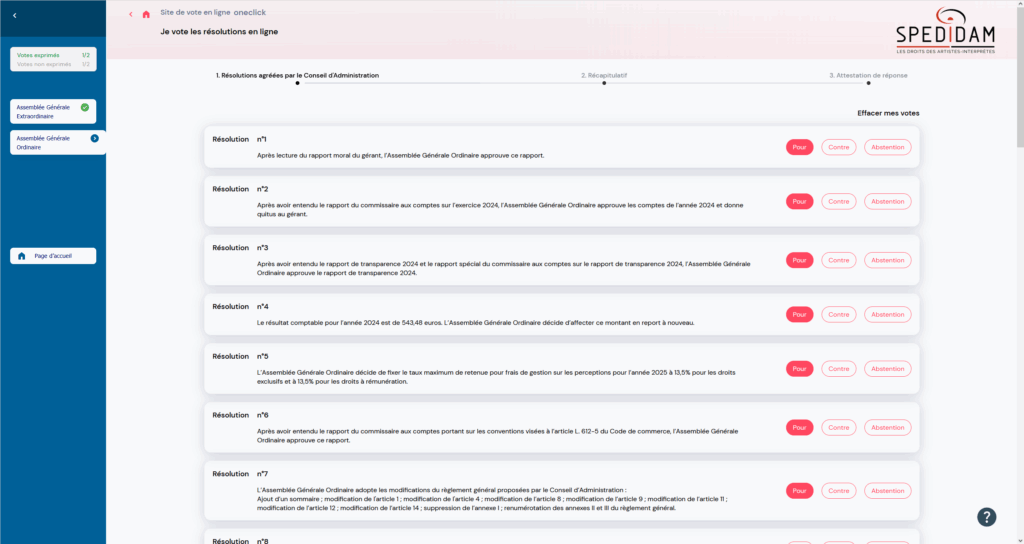
Task: Vote Pour on Résolution n°5
Action: click(x=799, y=368)
